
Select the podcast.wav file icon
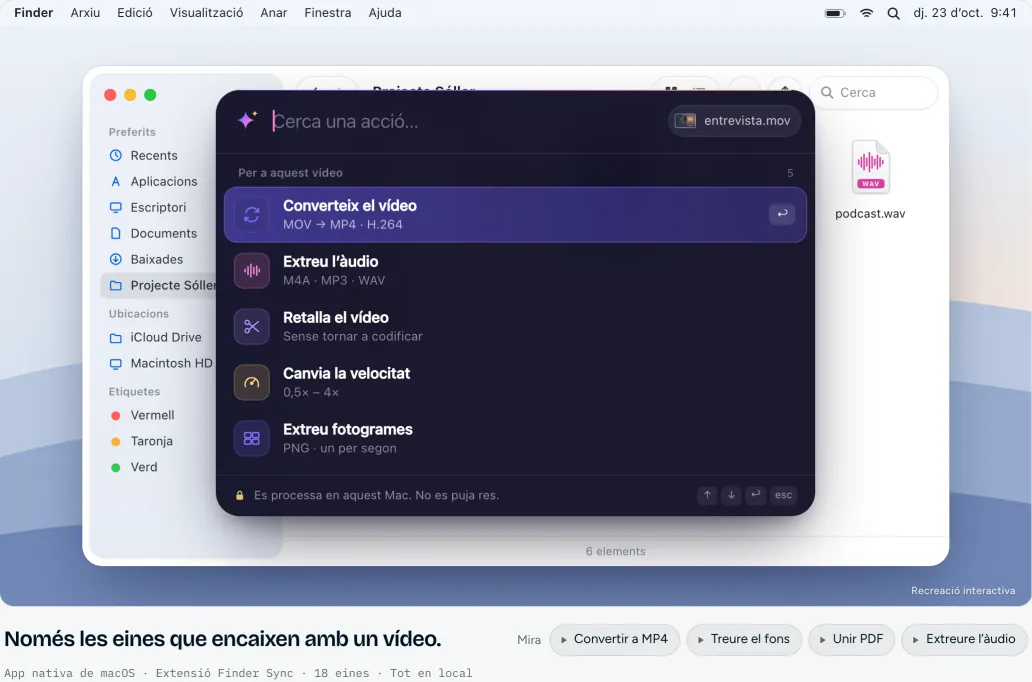(x=870, y=167)
